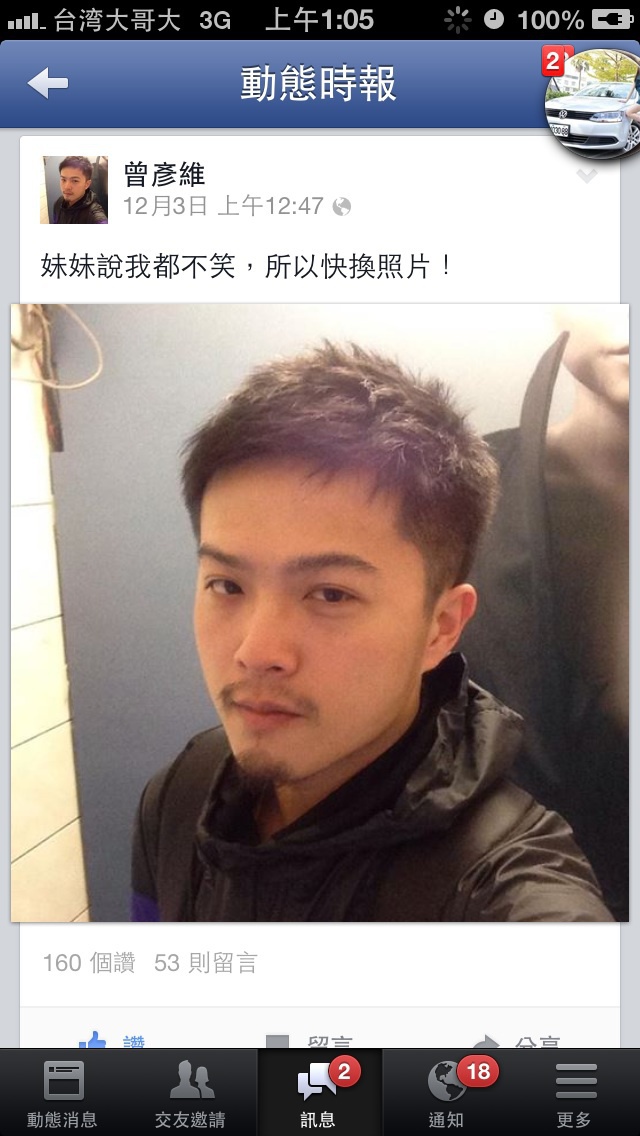Tap the 動態時報 header title
Image resolution: width=640 pixels, height=1136 pixels.
pyautogui.click(x=319, y=84)
